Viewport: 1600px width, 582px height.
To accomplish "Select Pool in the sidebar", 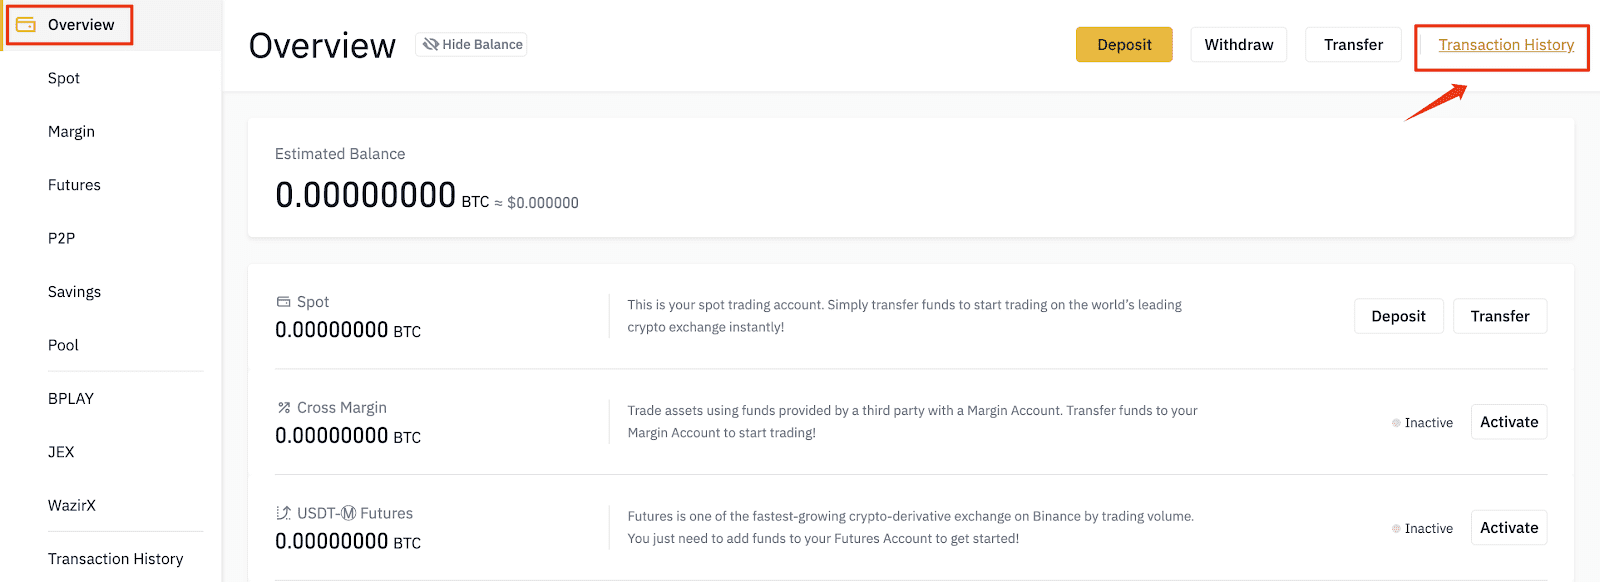I will (63, 345).
